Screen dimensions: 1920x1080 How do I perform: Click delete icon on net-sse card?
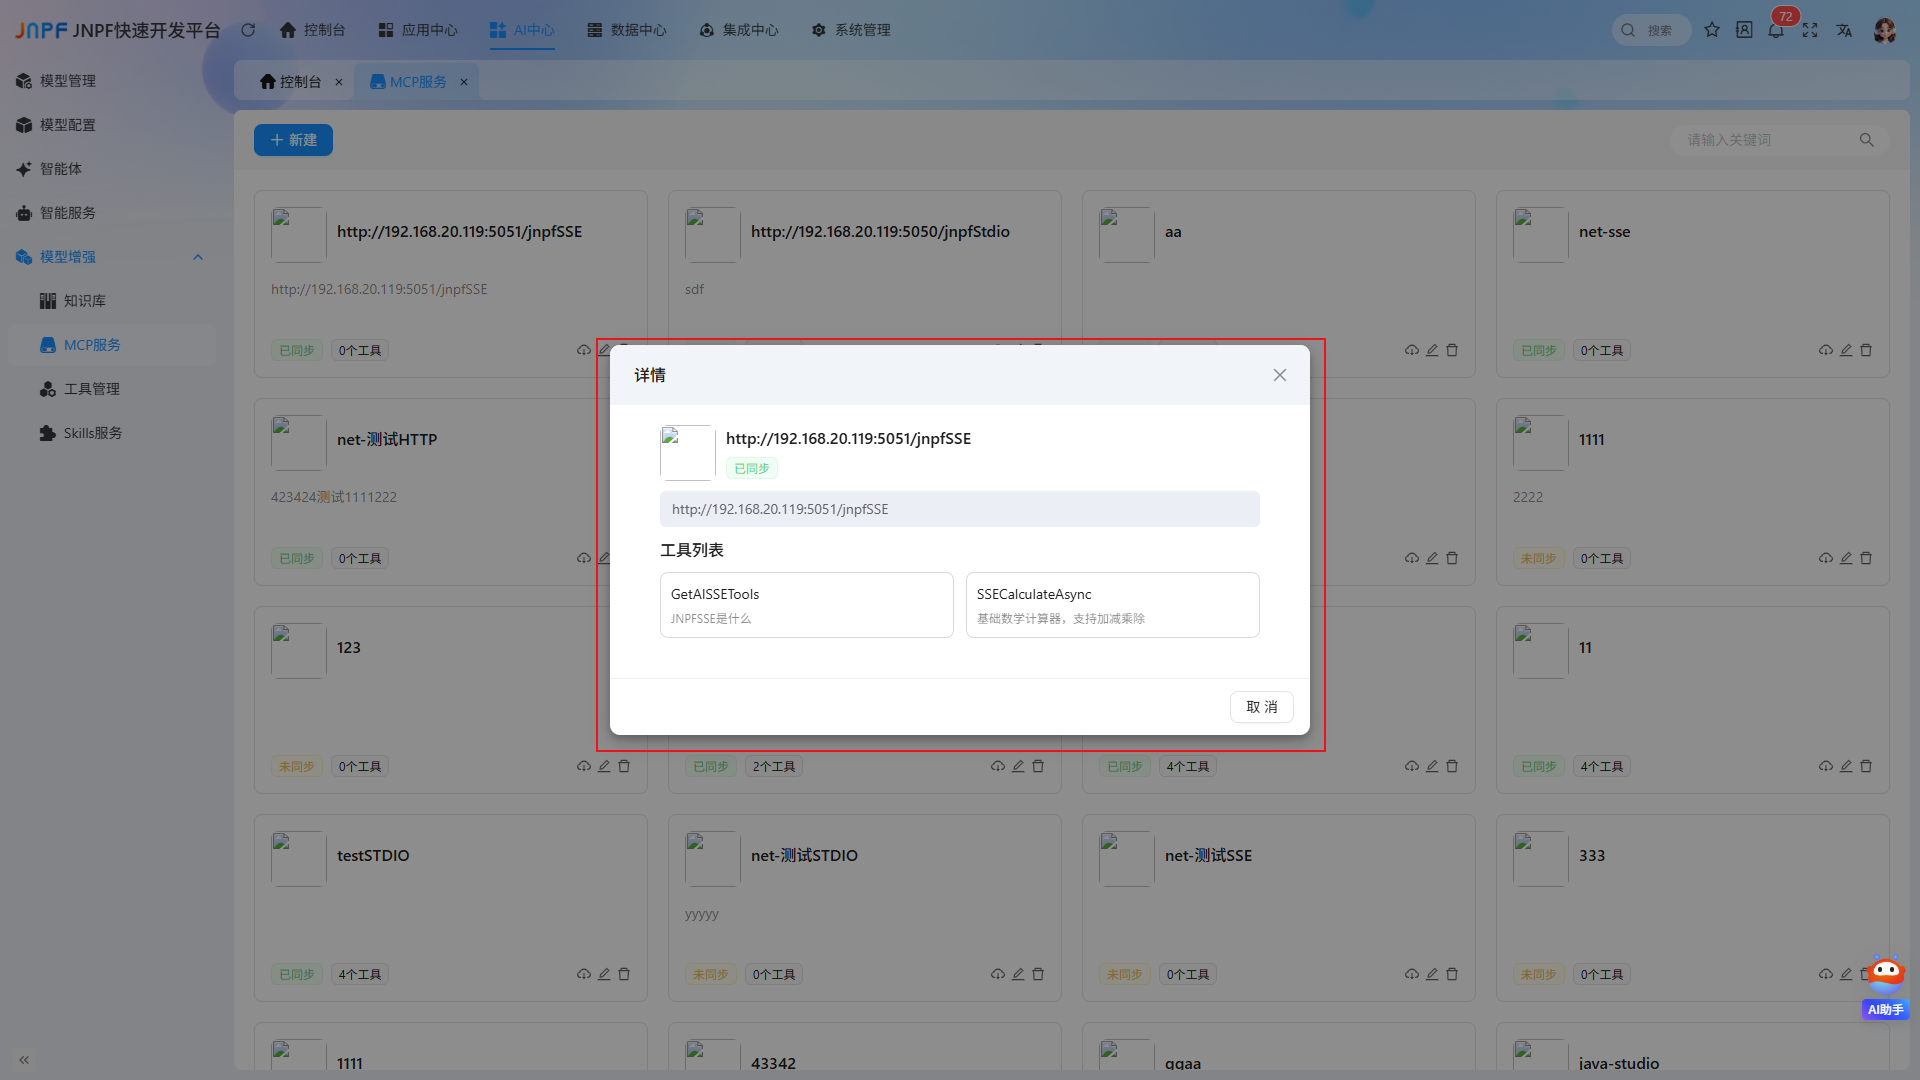click(x=1866, y=350)
